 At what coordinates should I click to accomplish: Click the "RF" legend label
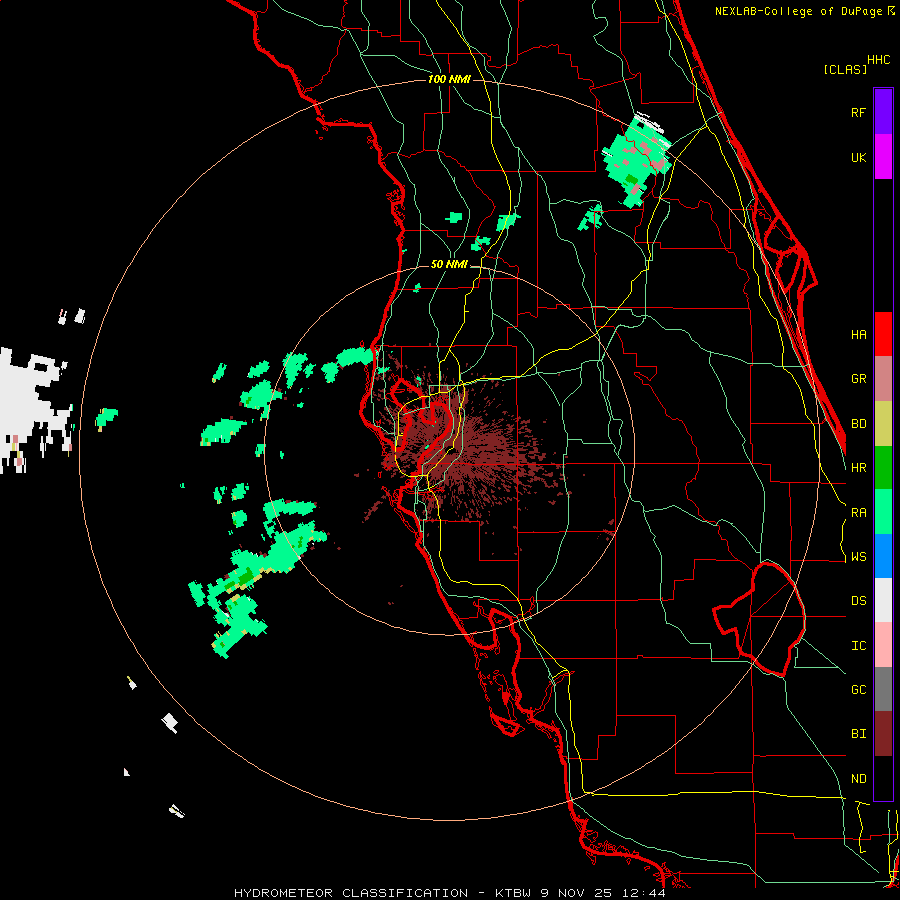click(858, 112)
